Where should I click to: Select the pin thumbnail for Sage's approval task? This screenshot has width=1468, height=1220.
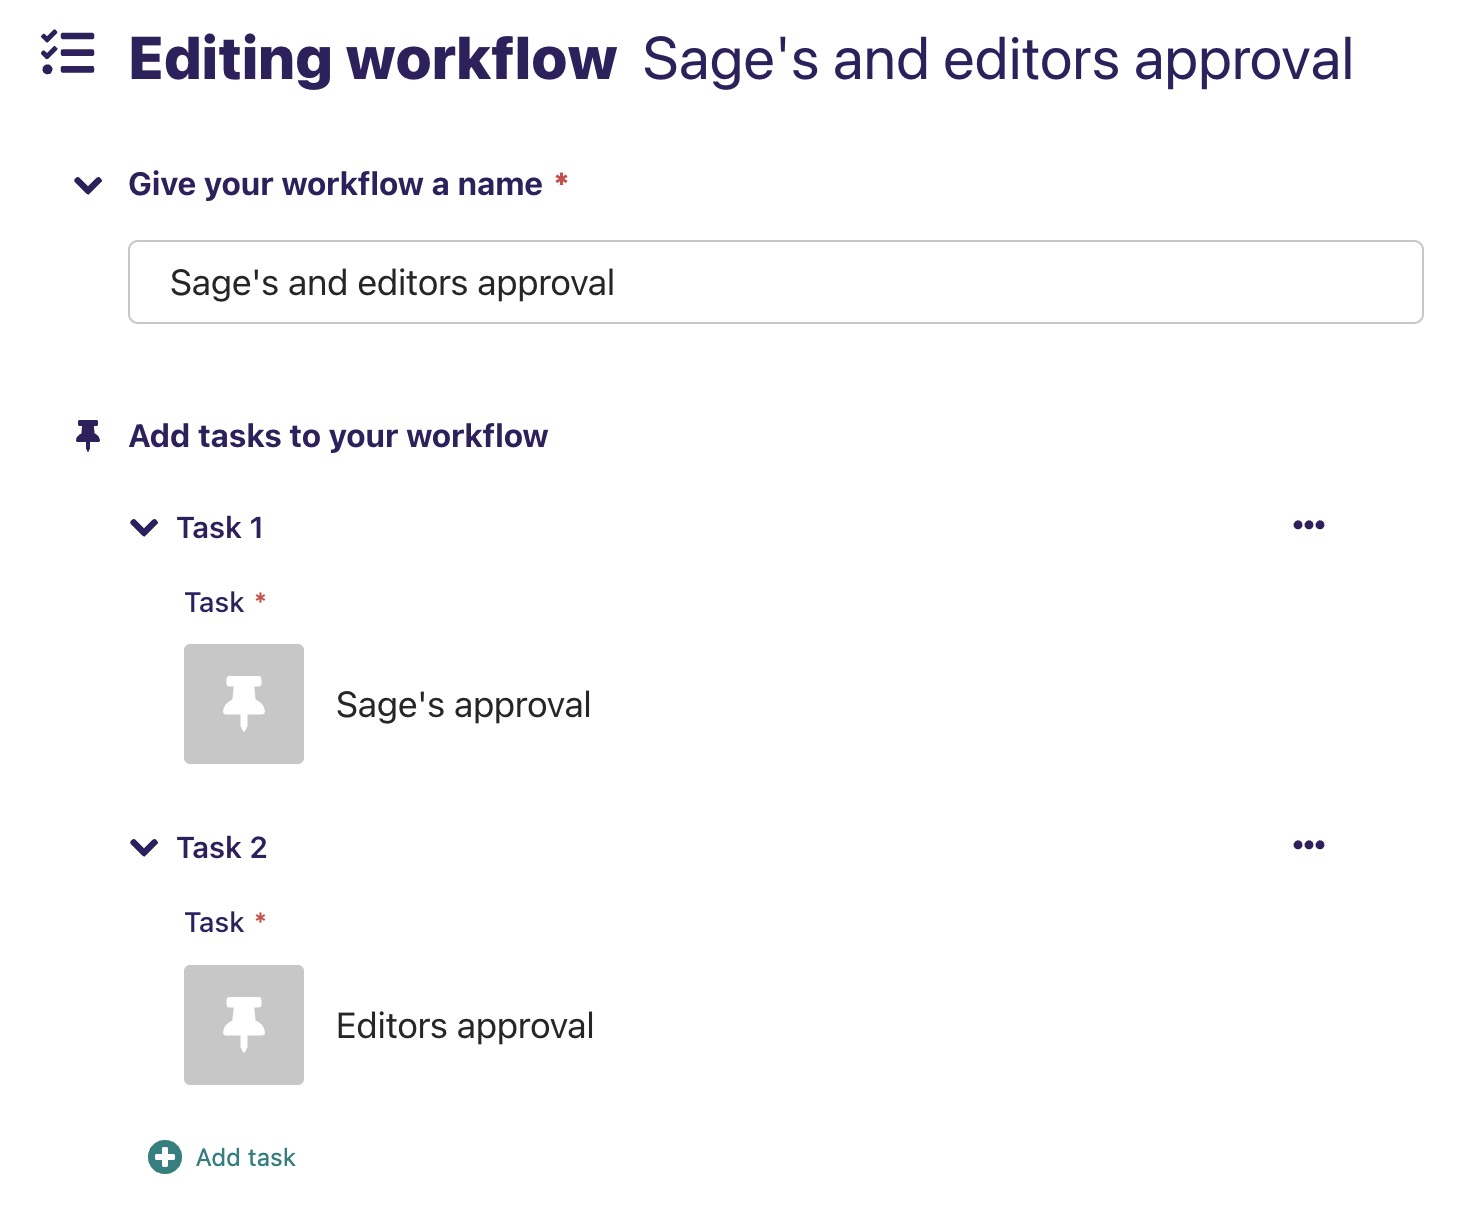243,703
